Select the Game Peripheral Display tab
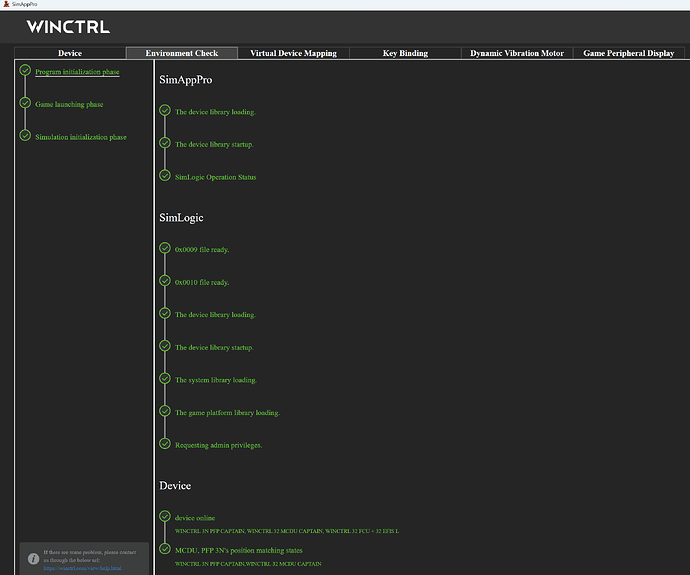The image size is (690, 575). tap(628, 53)
